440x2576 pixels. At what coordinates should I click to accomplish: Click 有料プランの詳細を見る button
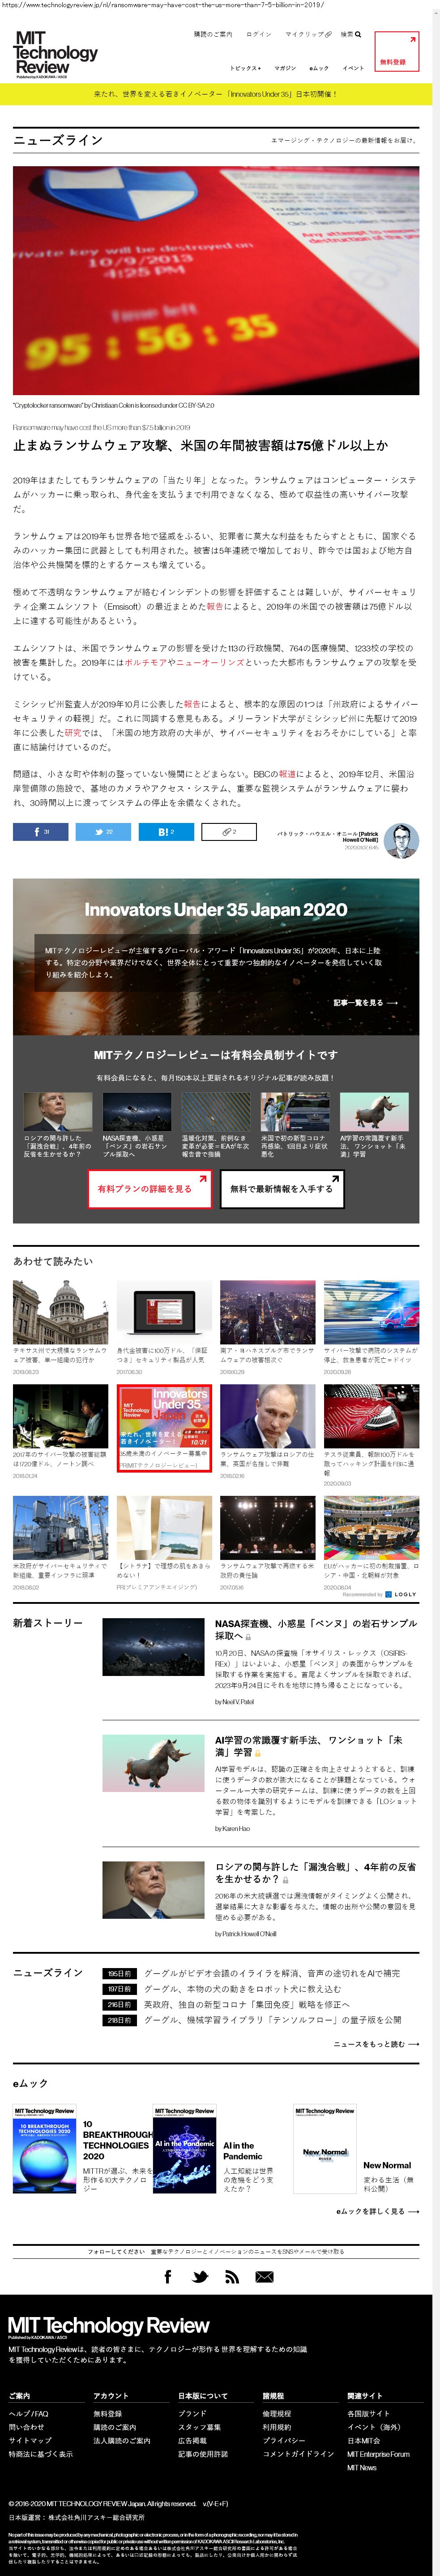tap(149, 1189)
